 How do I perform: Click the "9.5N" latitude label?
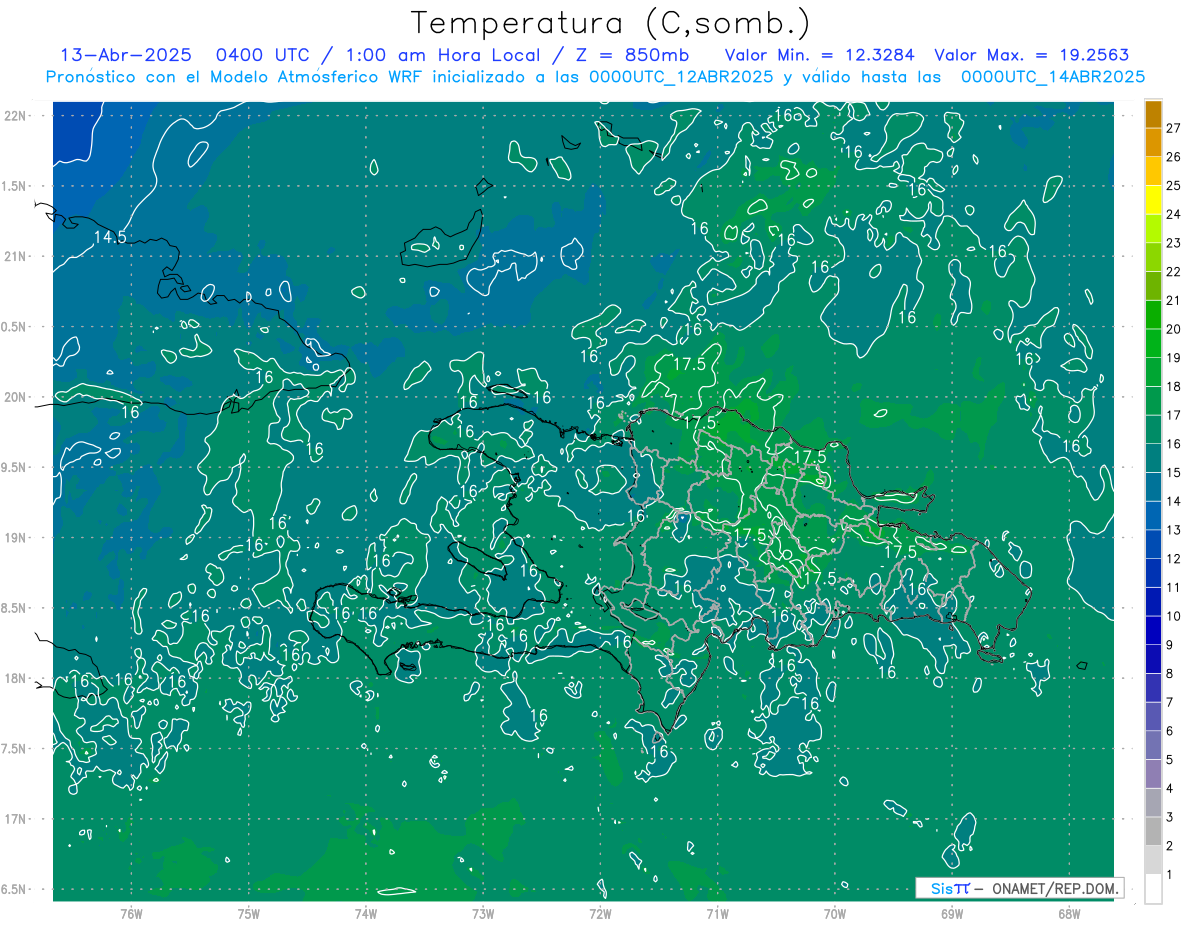tap(15, 467)
